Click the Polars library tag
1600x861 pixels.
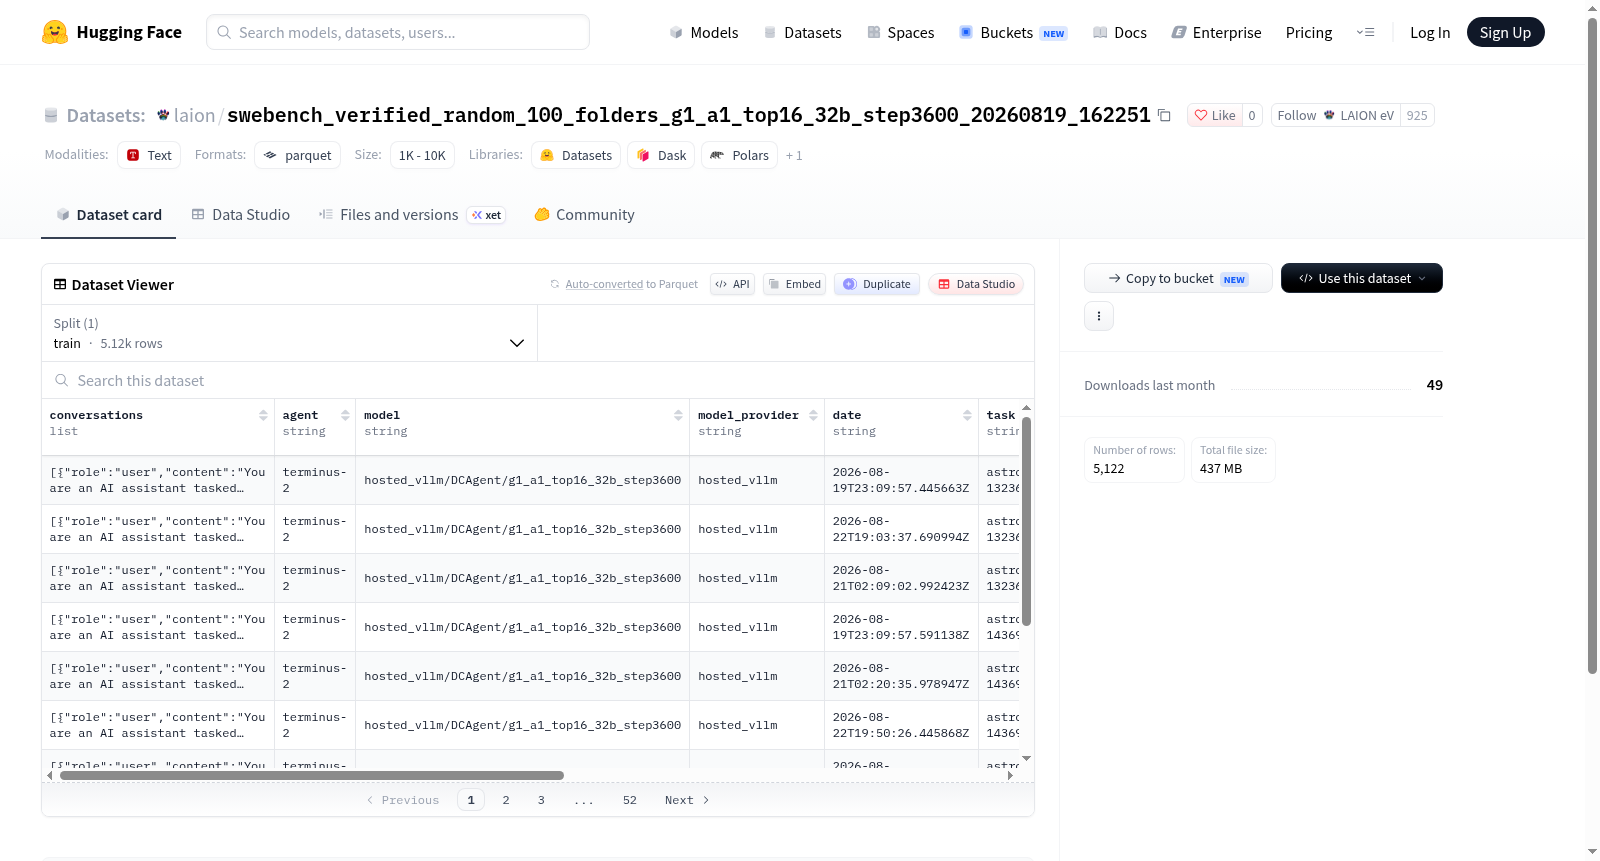click(740, 155)
